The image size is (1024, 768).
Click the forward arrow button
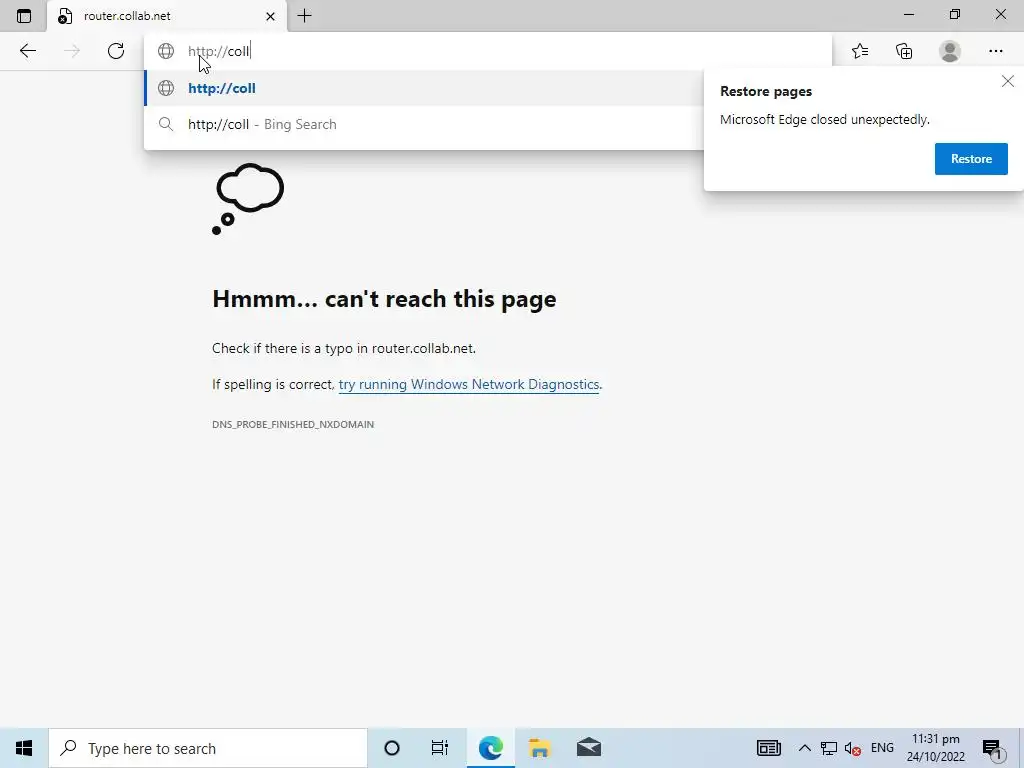72,51
